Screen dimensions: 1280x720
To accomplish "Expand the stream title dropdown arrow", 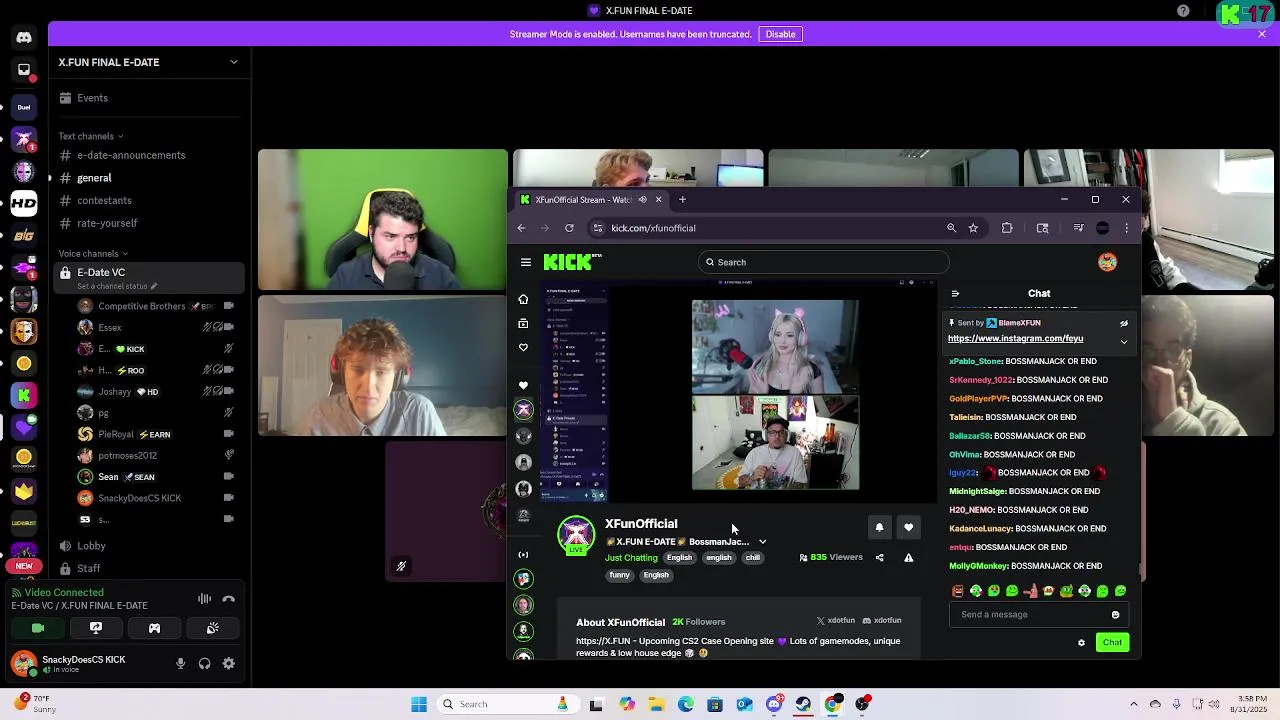I will [762, 542].
